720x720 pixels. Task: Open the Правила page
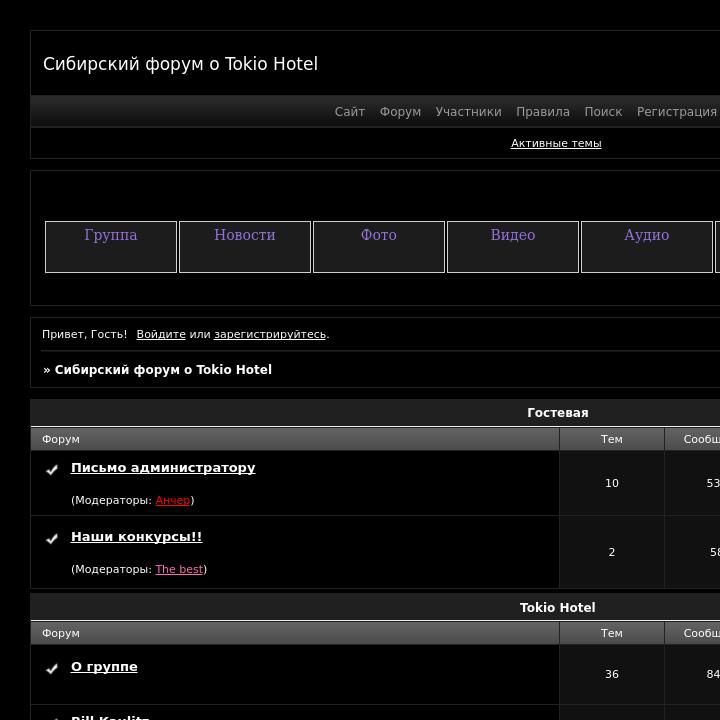click(543, 112)
